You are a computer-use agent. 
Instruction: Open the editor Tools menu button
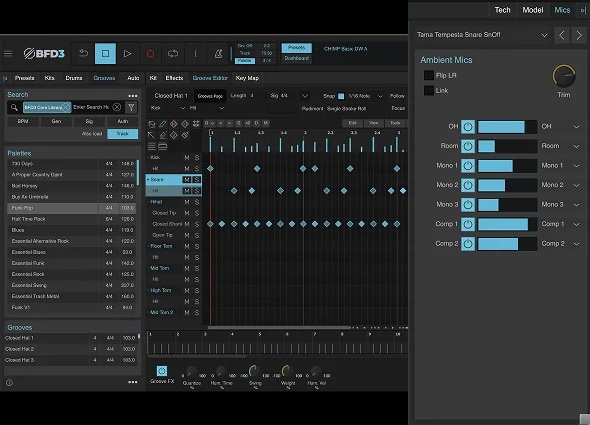pos(395,123)
